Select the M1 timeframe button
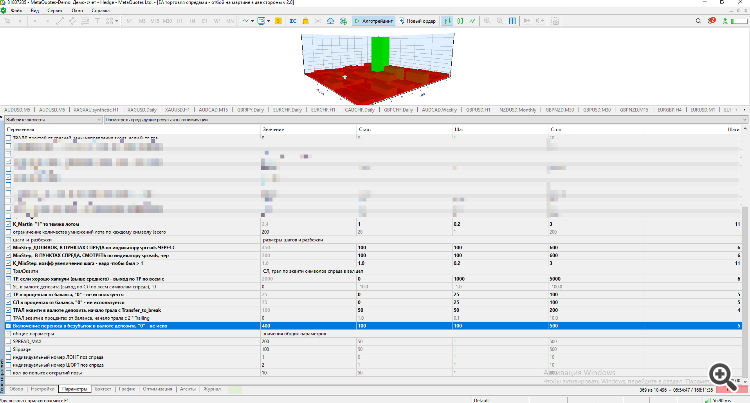Image resolution: width=750 pixels, height=403 pixels. tap(130, 21)
